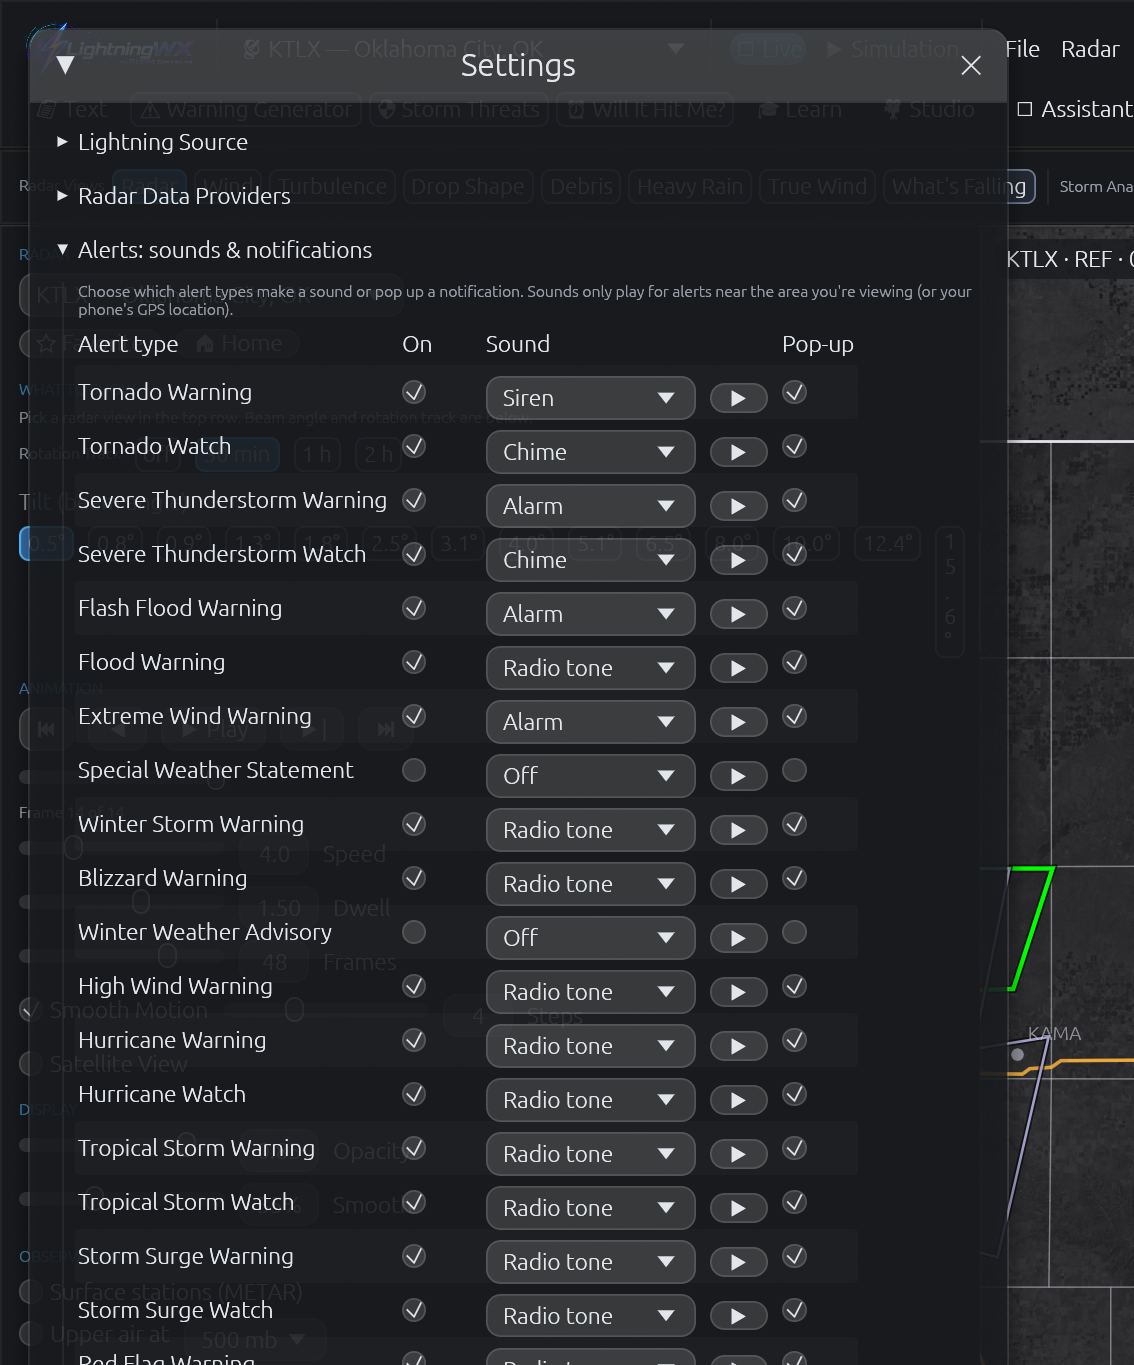Turn on Winter Weather Advisory alert
Image resolution: width=1134 pixels, height=1365 pixels.
(414, 932)
